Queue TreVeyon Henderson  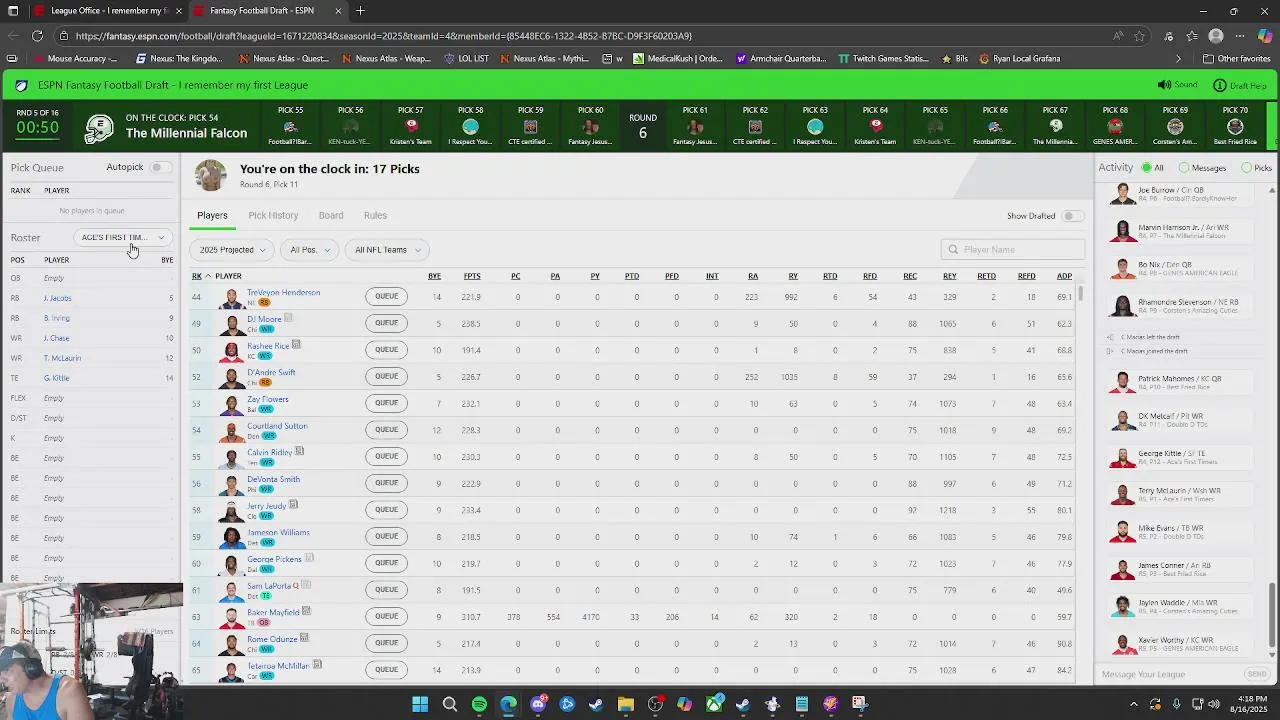[x=387, y=297]
